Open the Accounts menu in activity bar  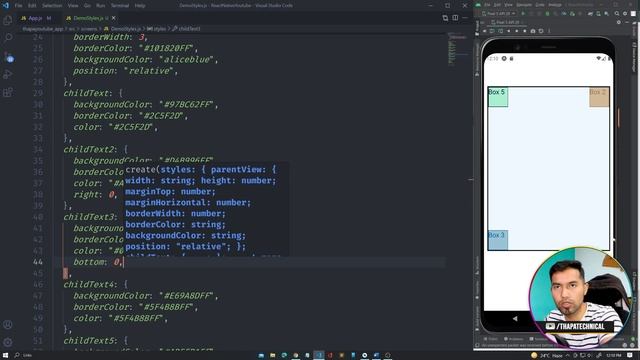(8, 325)
